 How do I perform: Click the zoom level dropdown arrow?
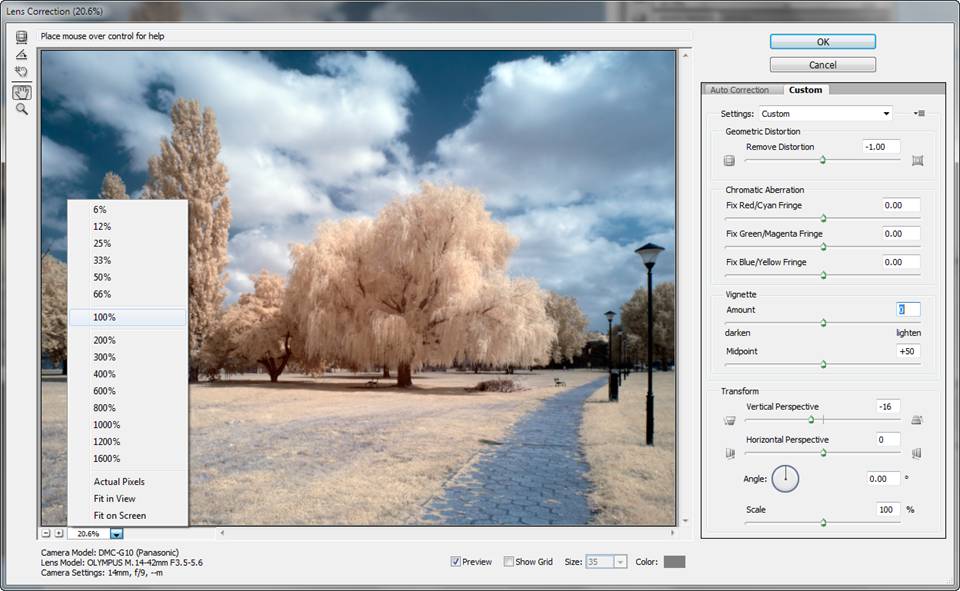[117, 535]
